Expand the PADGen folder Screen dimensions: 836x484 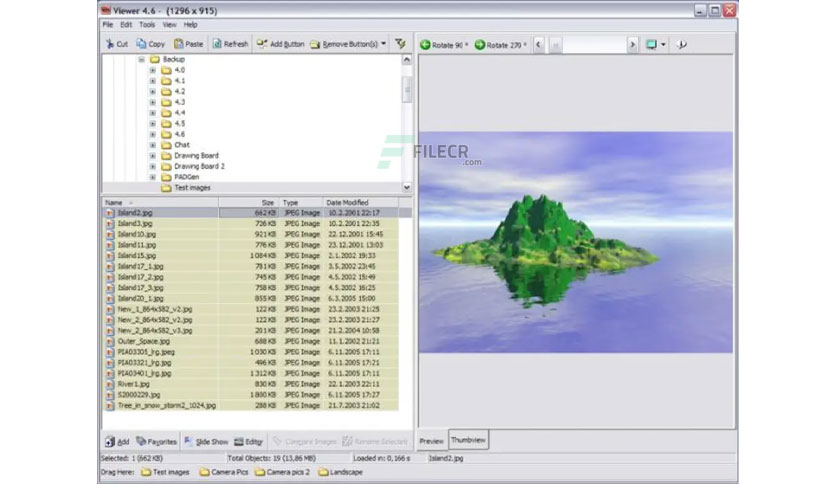click(152, 177)
